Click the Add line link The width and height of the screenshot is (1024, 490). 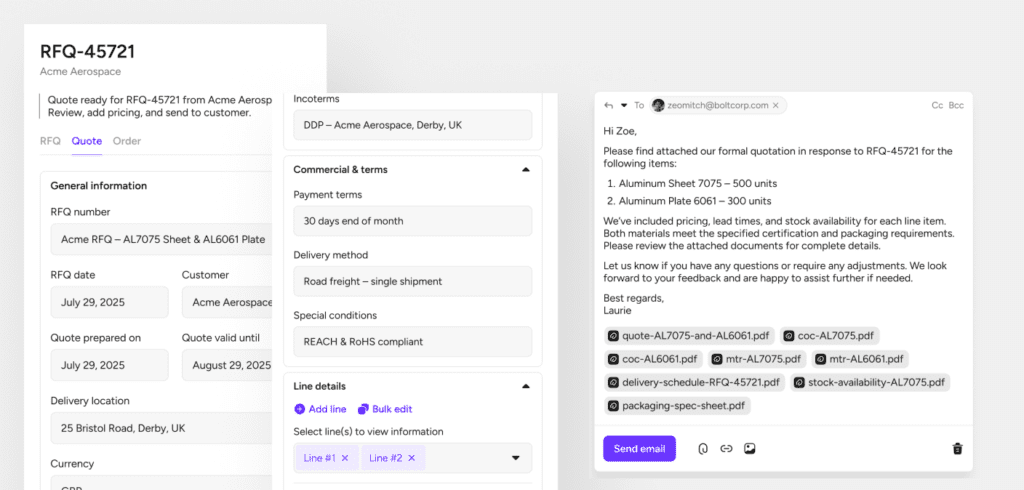tap(320, 409)
